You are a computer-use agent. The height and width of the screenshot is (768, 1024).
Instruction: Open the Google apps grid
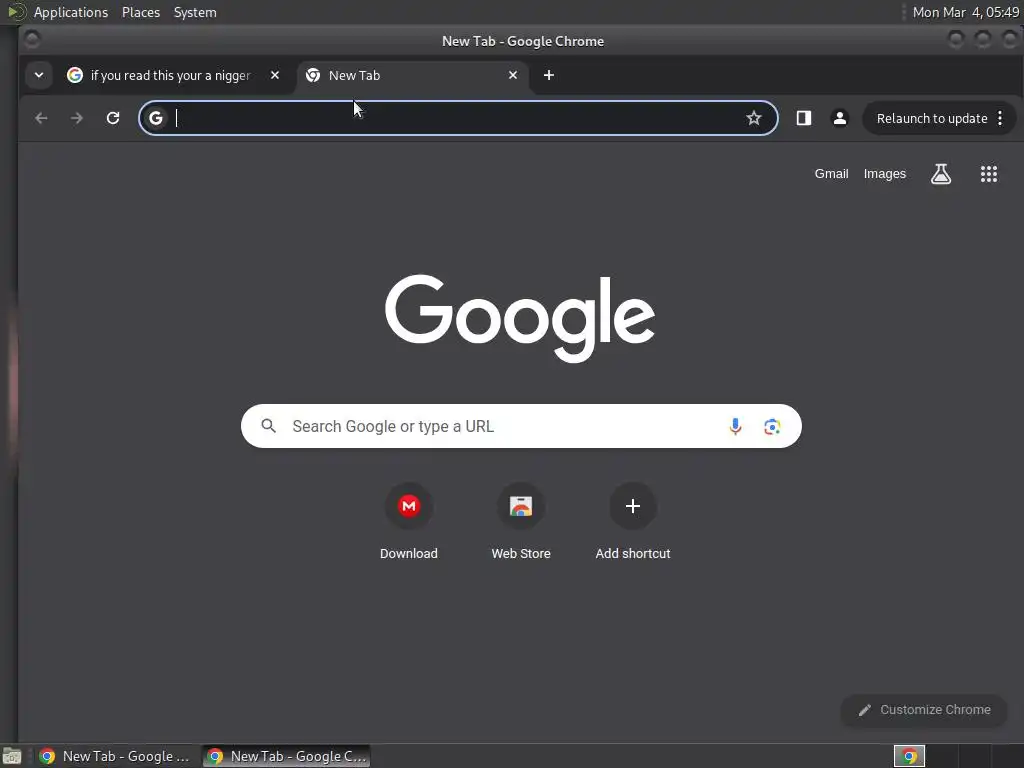[989, 174]
